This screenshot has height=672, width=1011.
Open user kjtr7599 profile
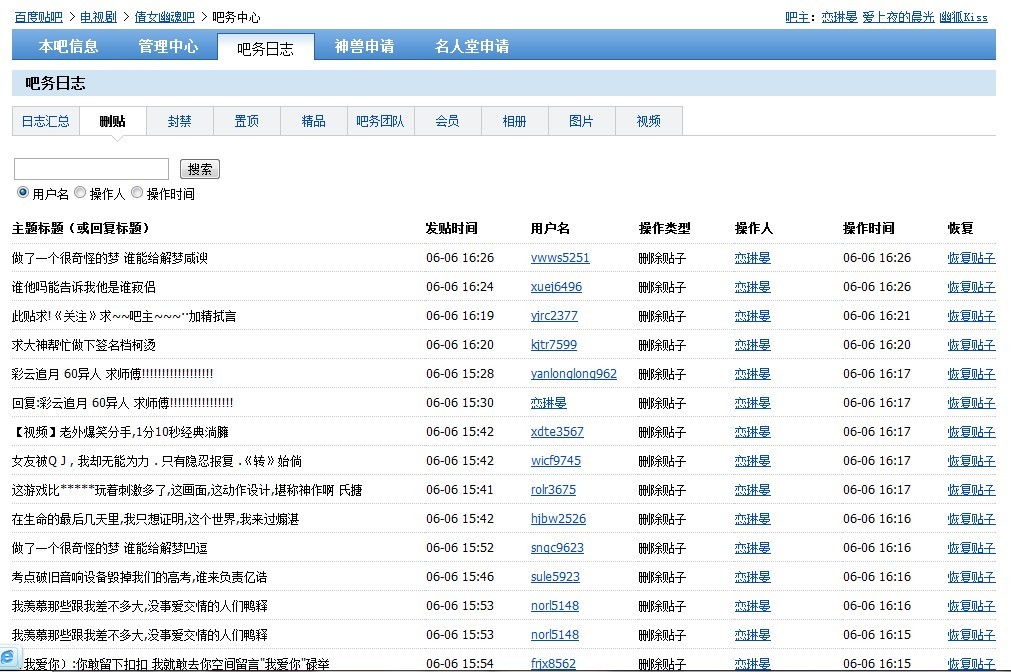coord(554,345)
